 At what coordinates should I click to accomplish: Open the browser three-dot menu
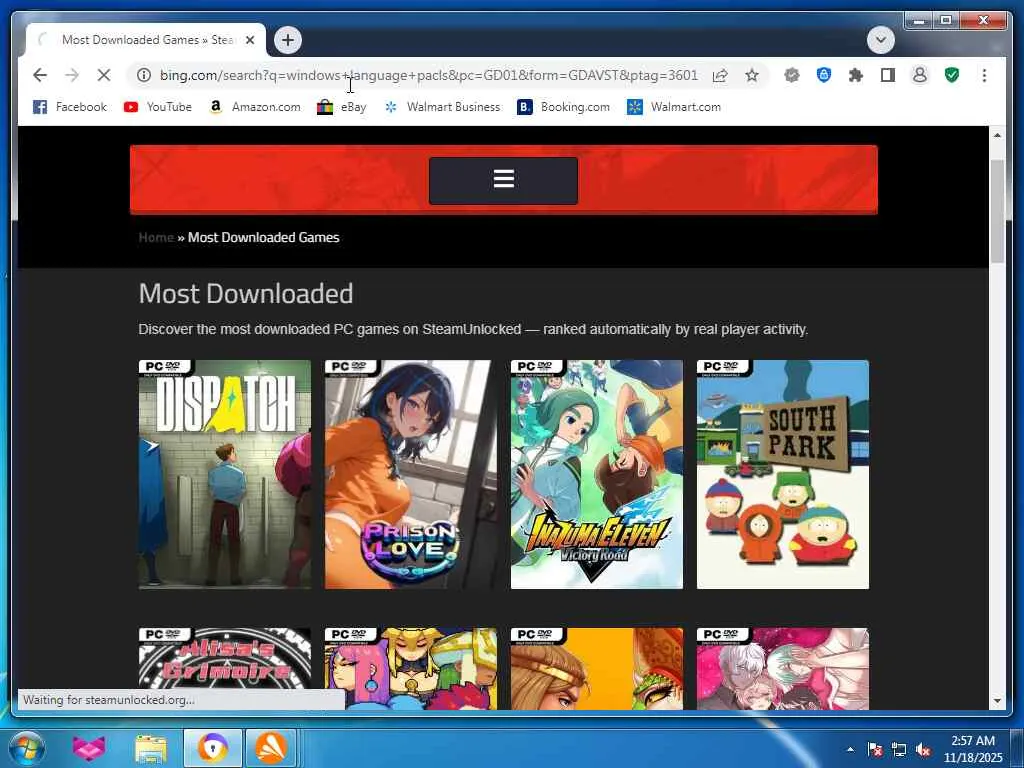coord(984,75)
